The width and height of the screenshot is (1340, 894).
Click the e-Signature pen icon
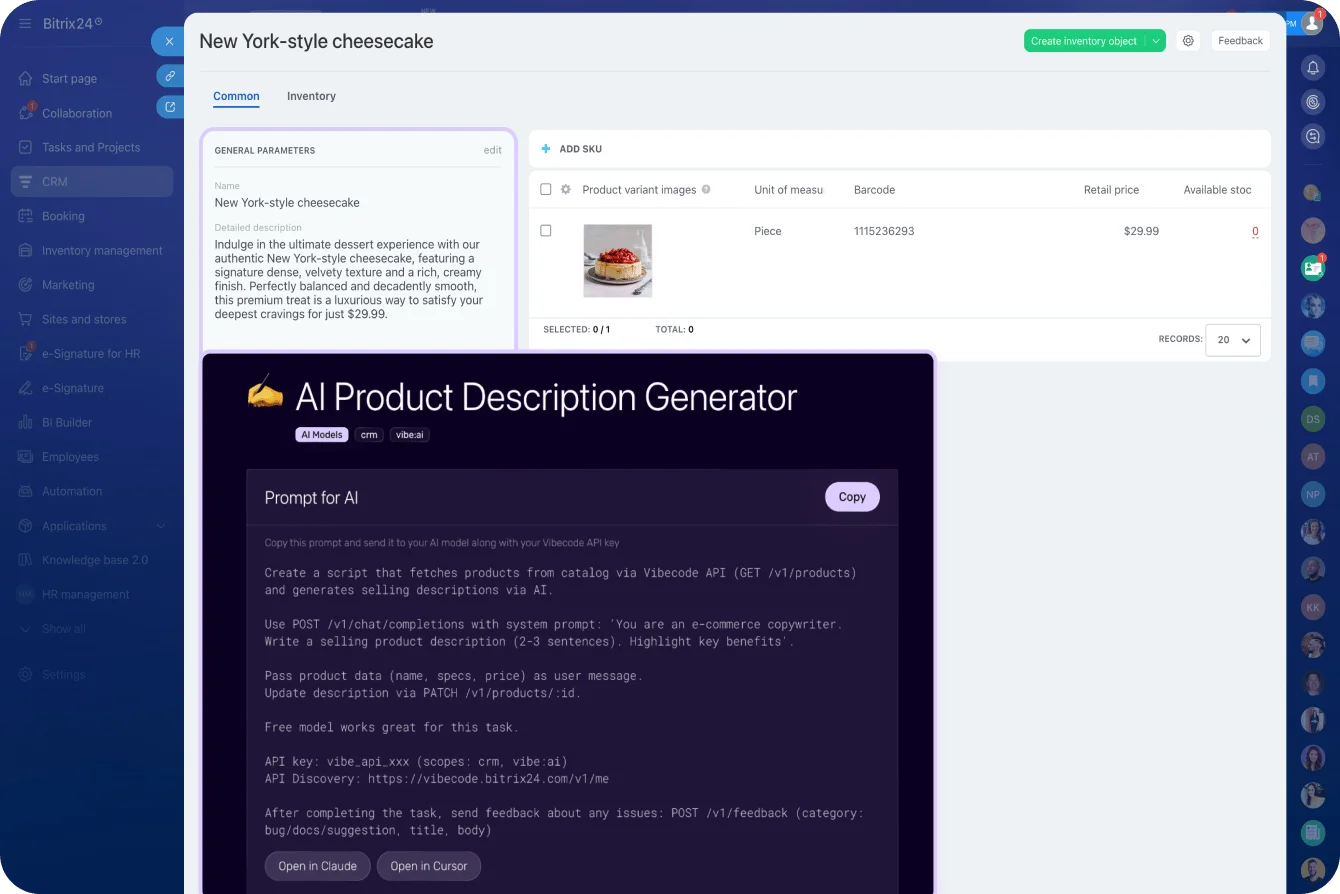tap(26, 388)
